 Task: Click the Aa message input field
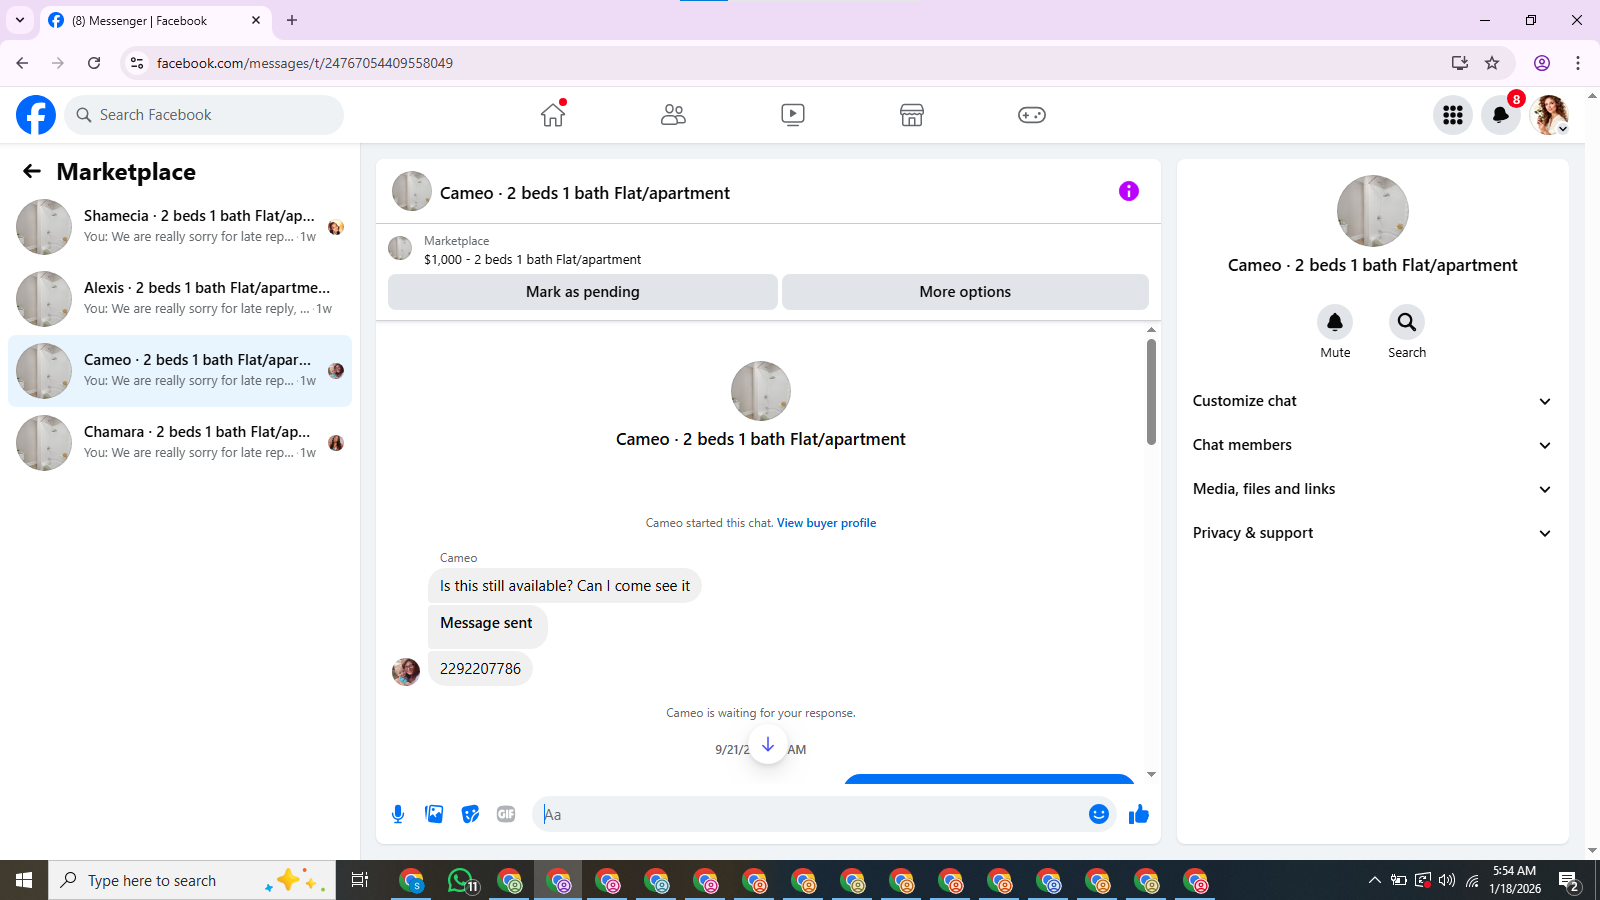pyautogui.click(x=810, y=814)
